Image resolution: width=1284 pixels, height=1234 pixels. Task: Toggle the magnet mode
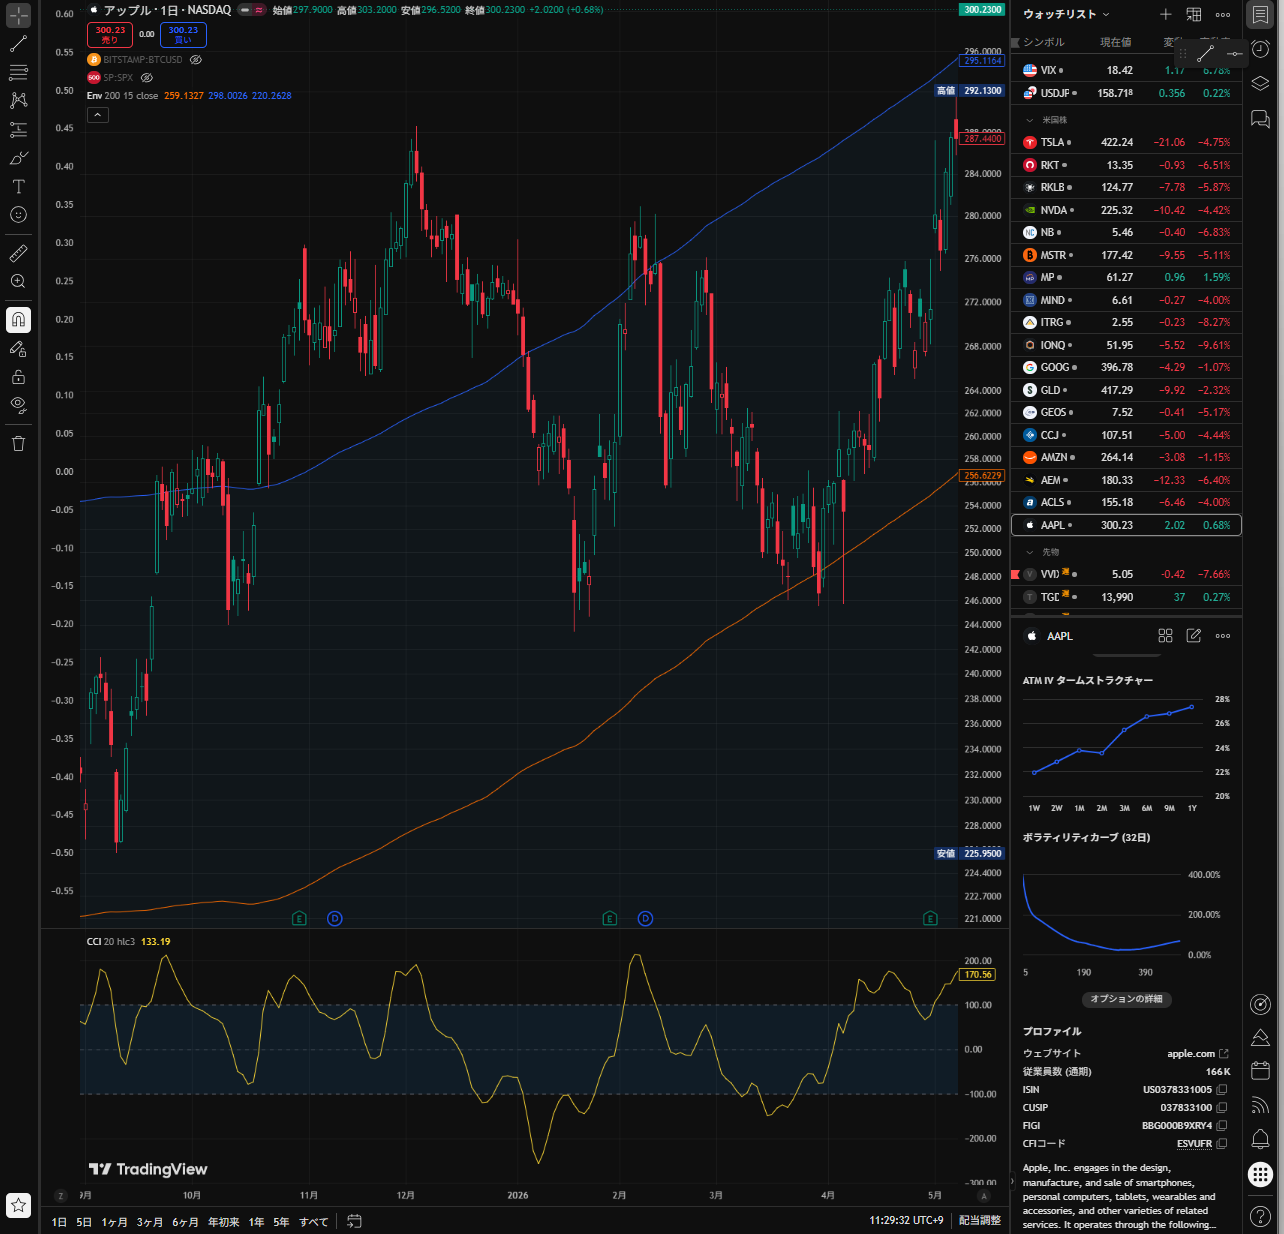tap(18, 320)
